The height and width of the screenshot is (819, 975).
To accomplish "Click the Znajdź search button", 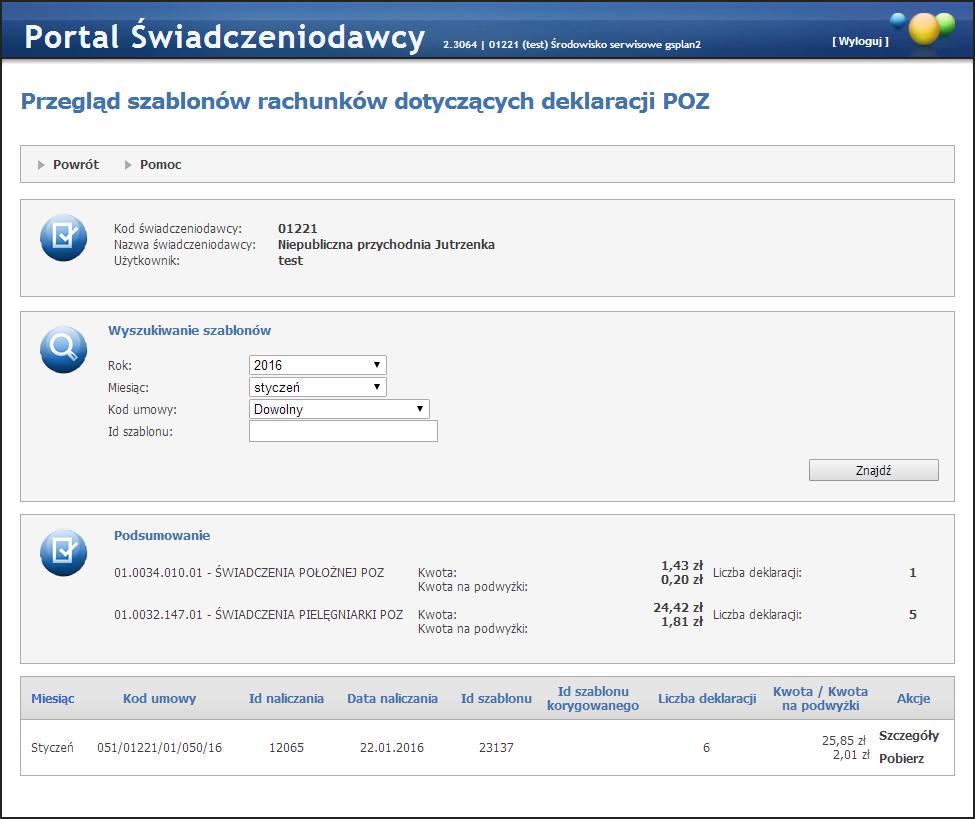I will [x=874, y=470].
